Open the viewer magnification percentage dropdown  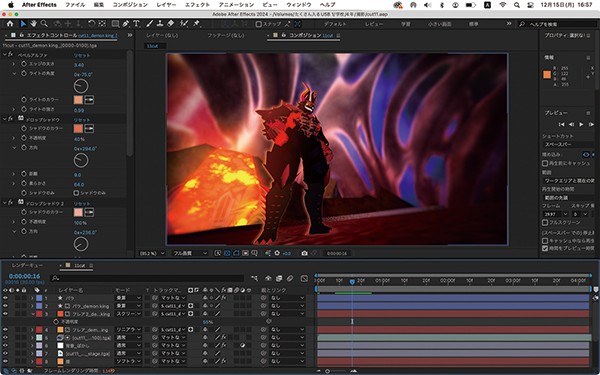(x=152, y=253)
